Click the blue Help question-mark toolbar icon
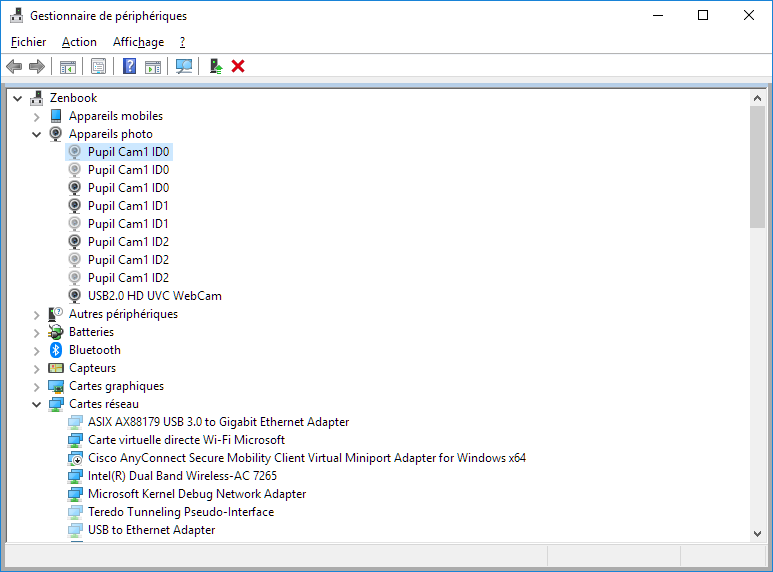773x572 pixels. pyautogui.click(x=129, y=66)
